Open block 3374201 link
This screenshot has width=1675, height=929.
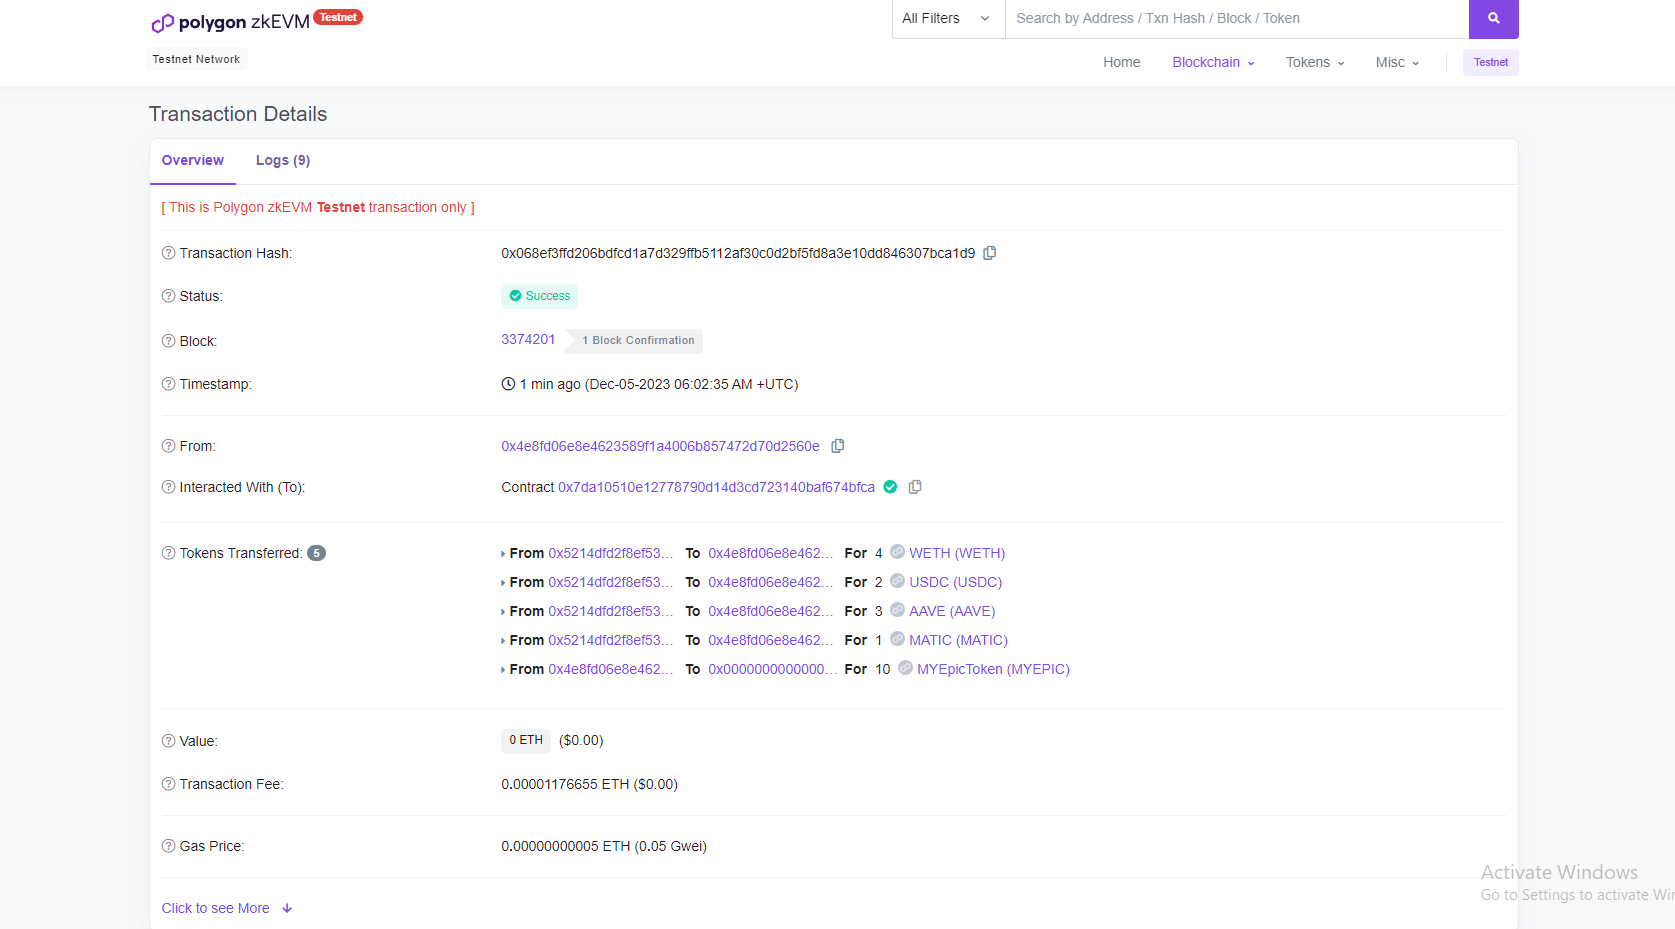click(x=528, y=339)
